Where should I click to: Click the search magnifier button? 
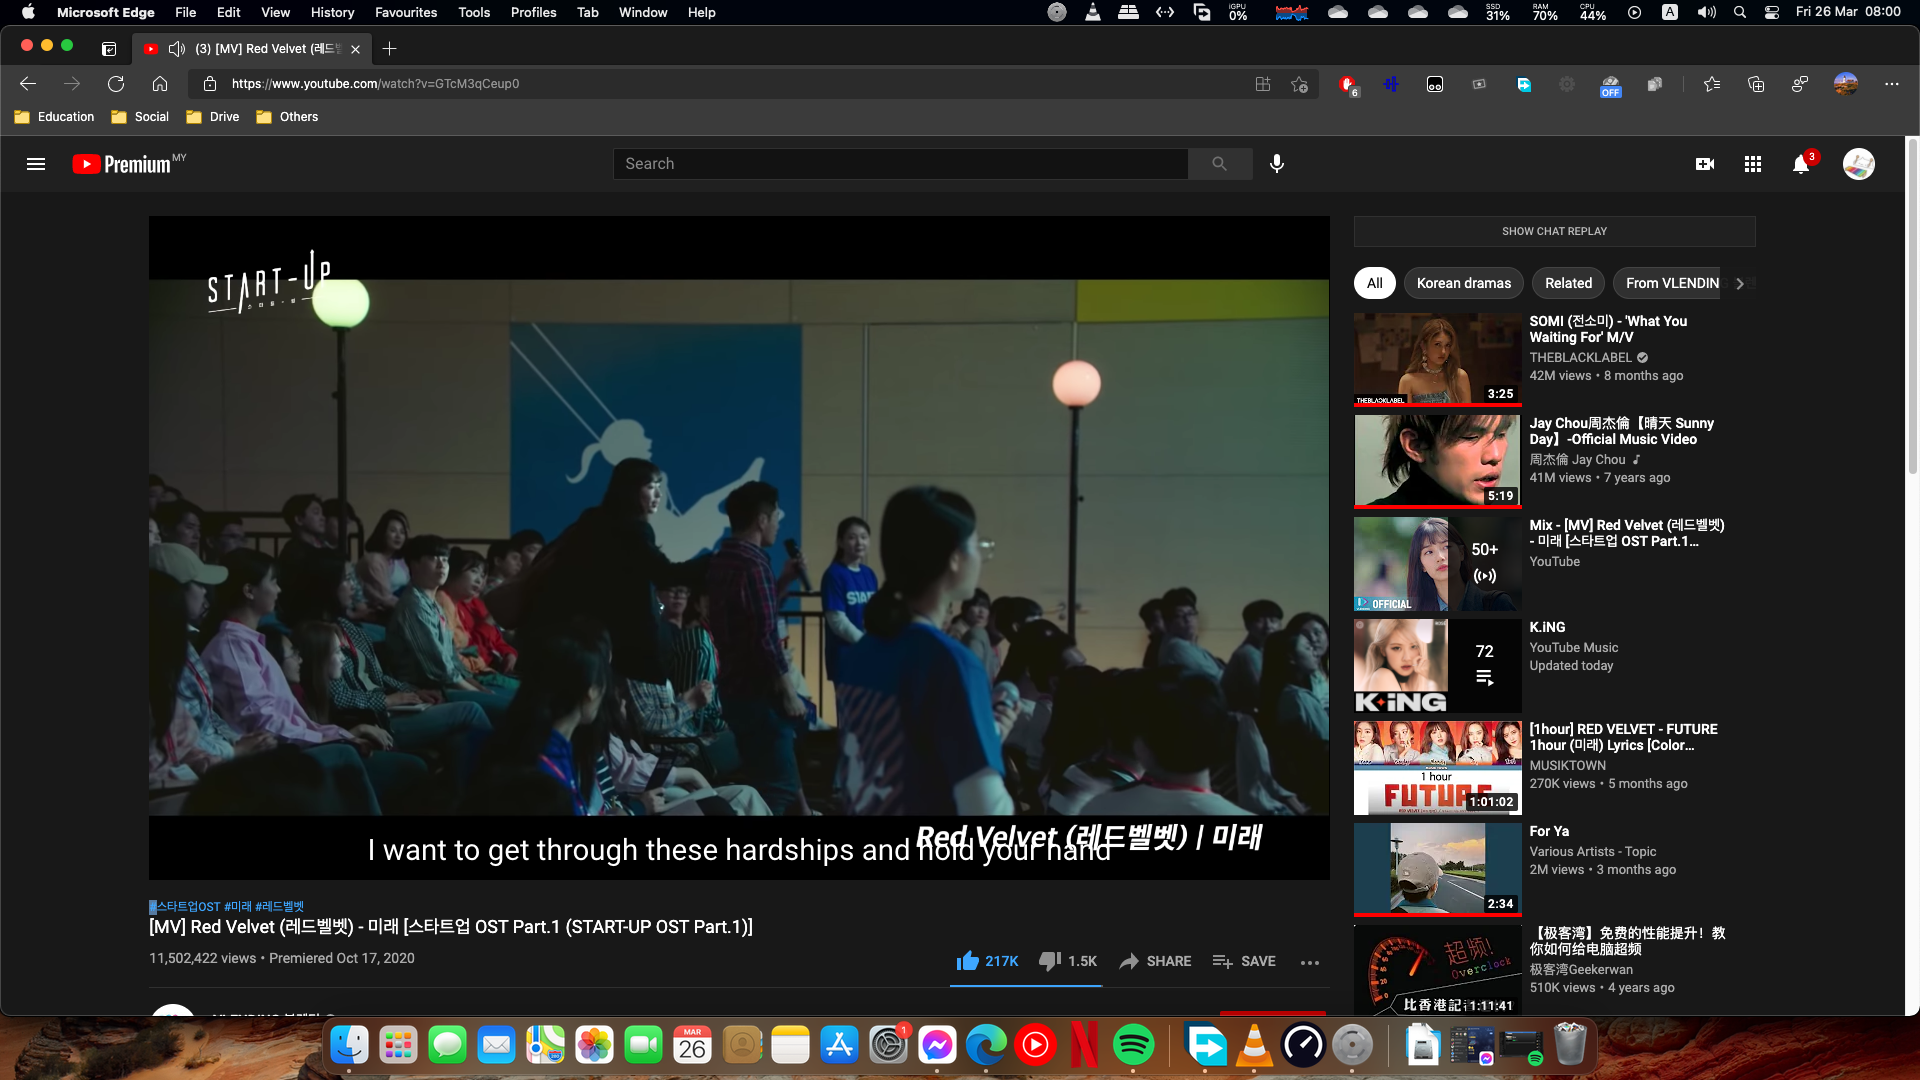[x=1219, y=164]
